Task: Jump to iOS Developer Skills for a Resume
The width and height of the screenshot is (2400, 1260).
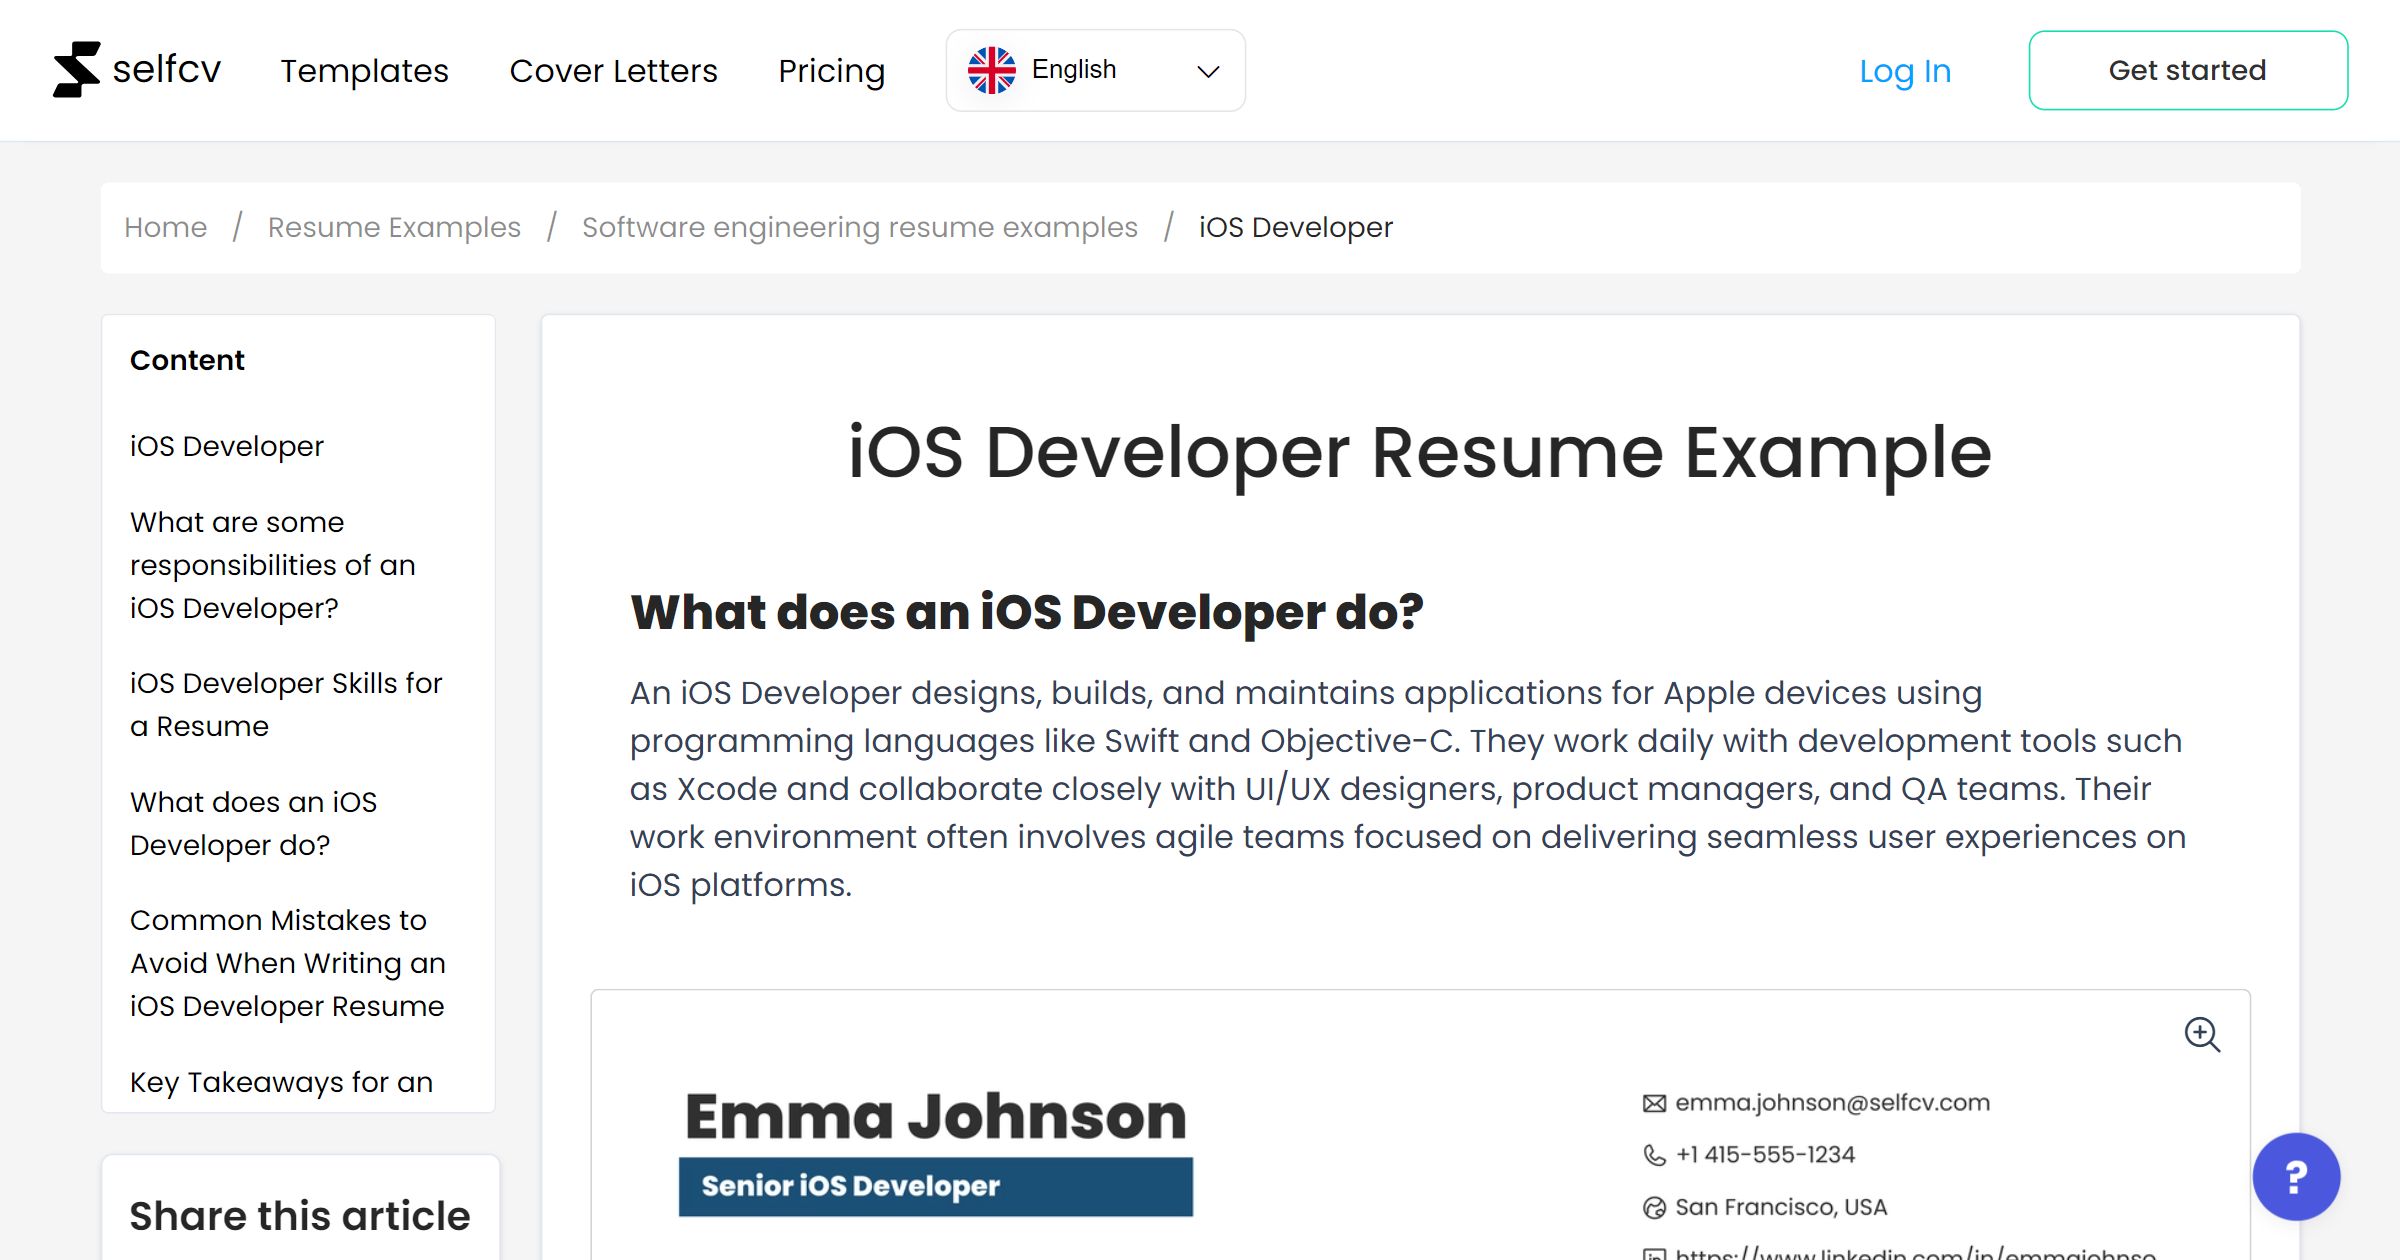Action: pos(286,704)
